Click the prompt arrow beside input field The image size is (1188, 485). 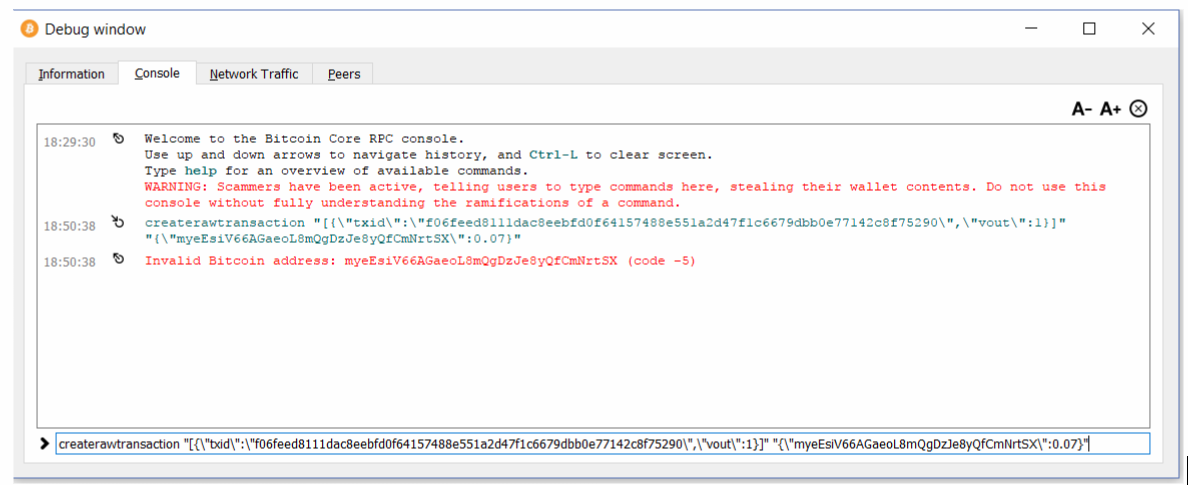click(x=45, y=443)
